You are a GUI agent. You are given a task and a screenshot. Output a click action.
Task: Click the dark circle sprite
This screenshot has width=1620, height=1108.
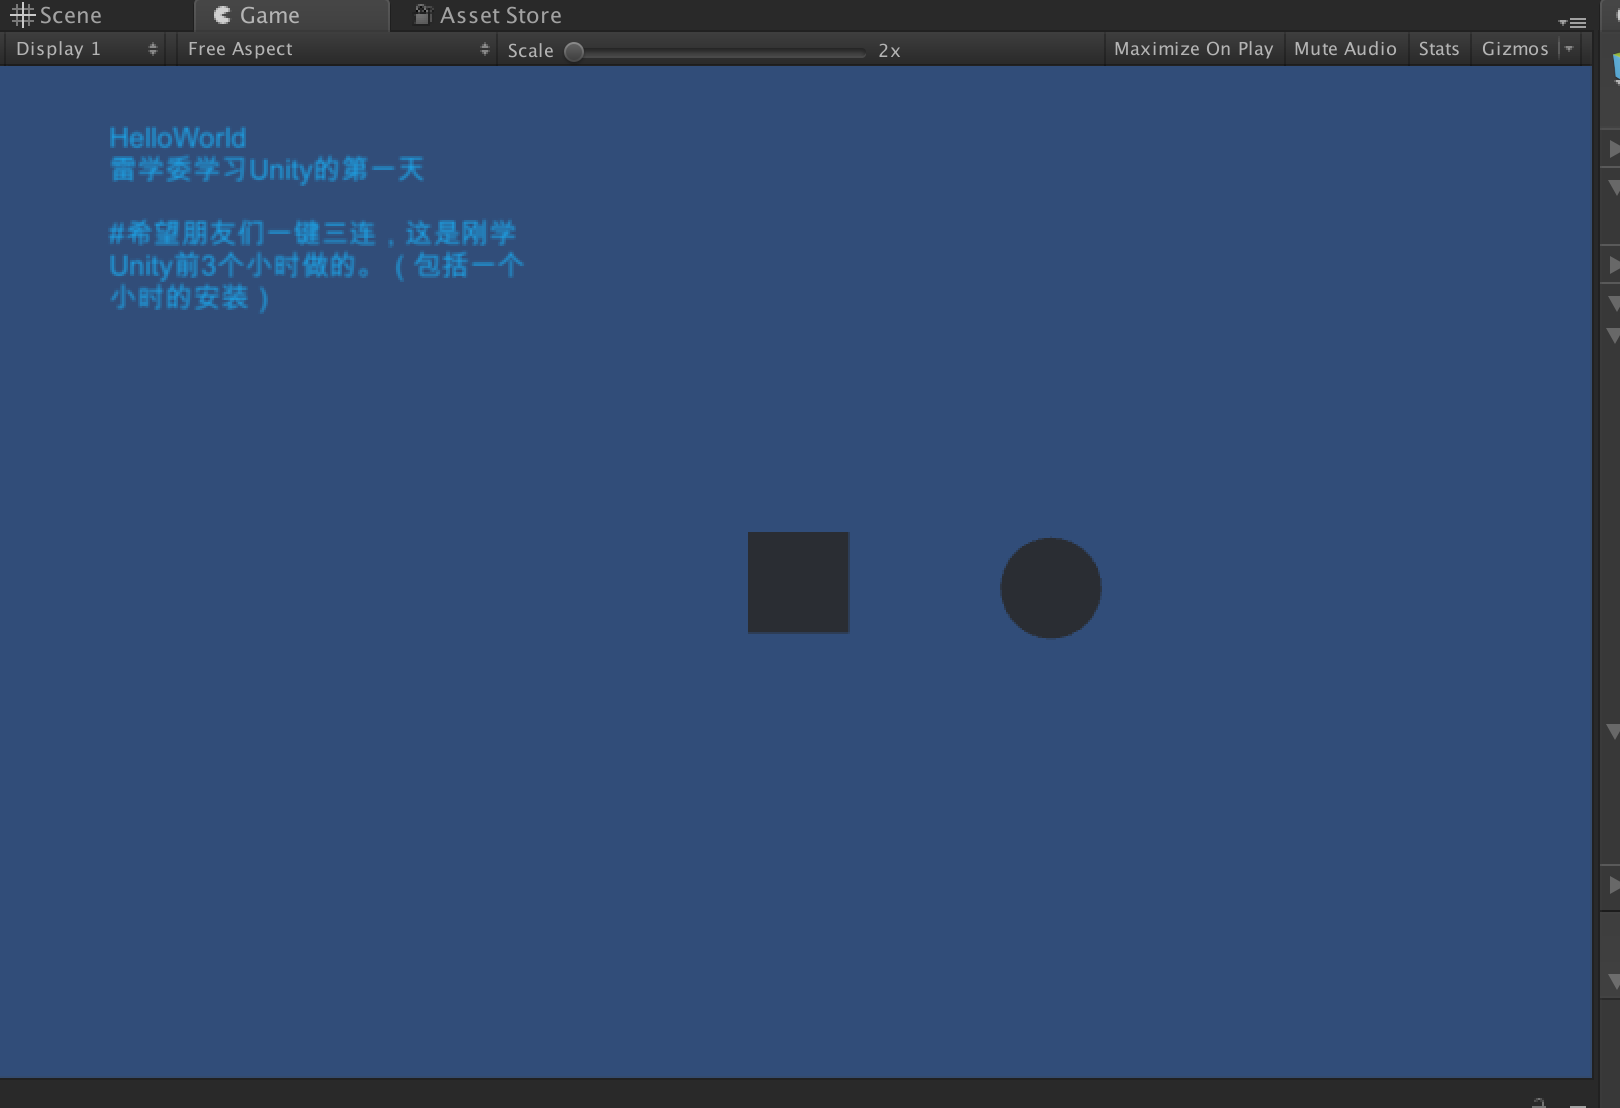(1051, 588)
